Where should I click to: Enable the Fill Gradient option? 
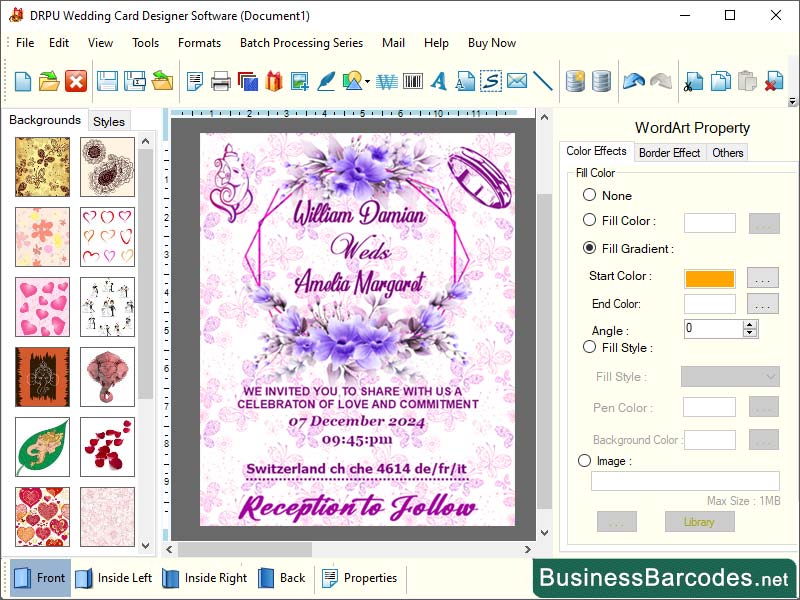click(590, 248)
